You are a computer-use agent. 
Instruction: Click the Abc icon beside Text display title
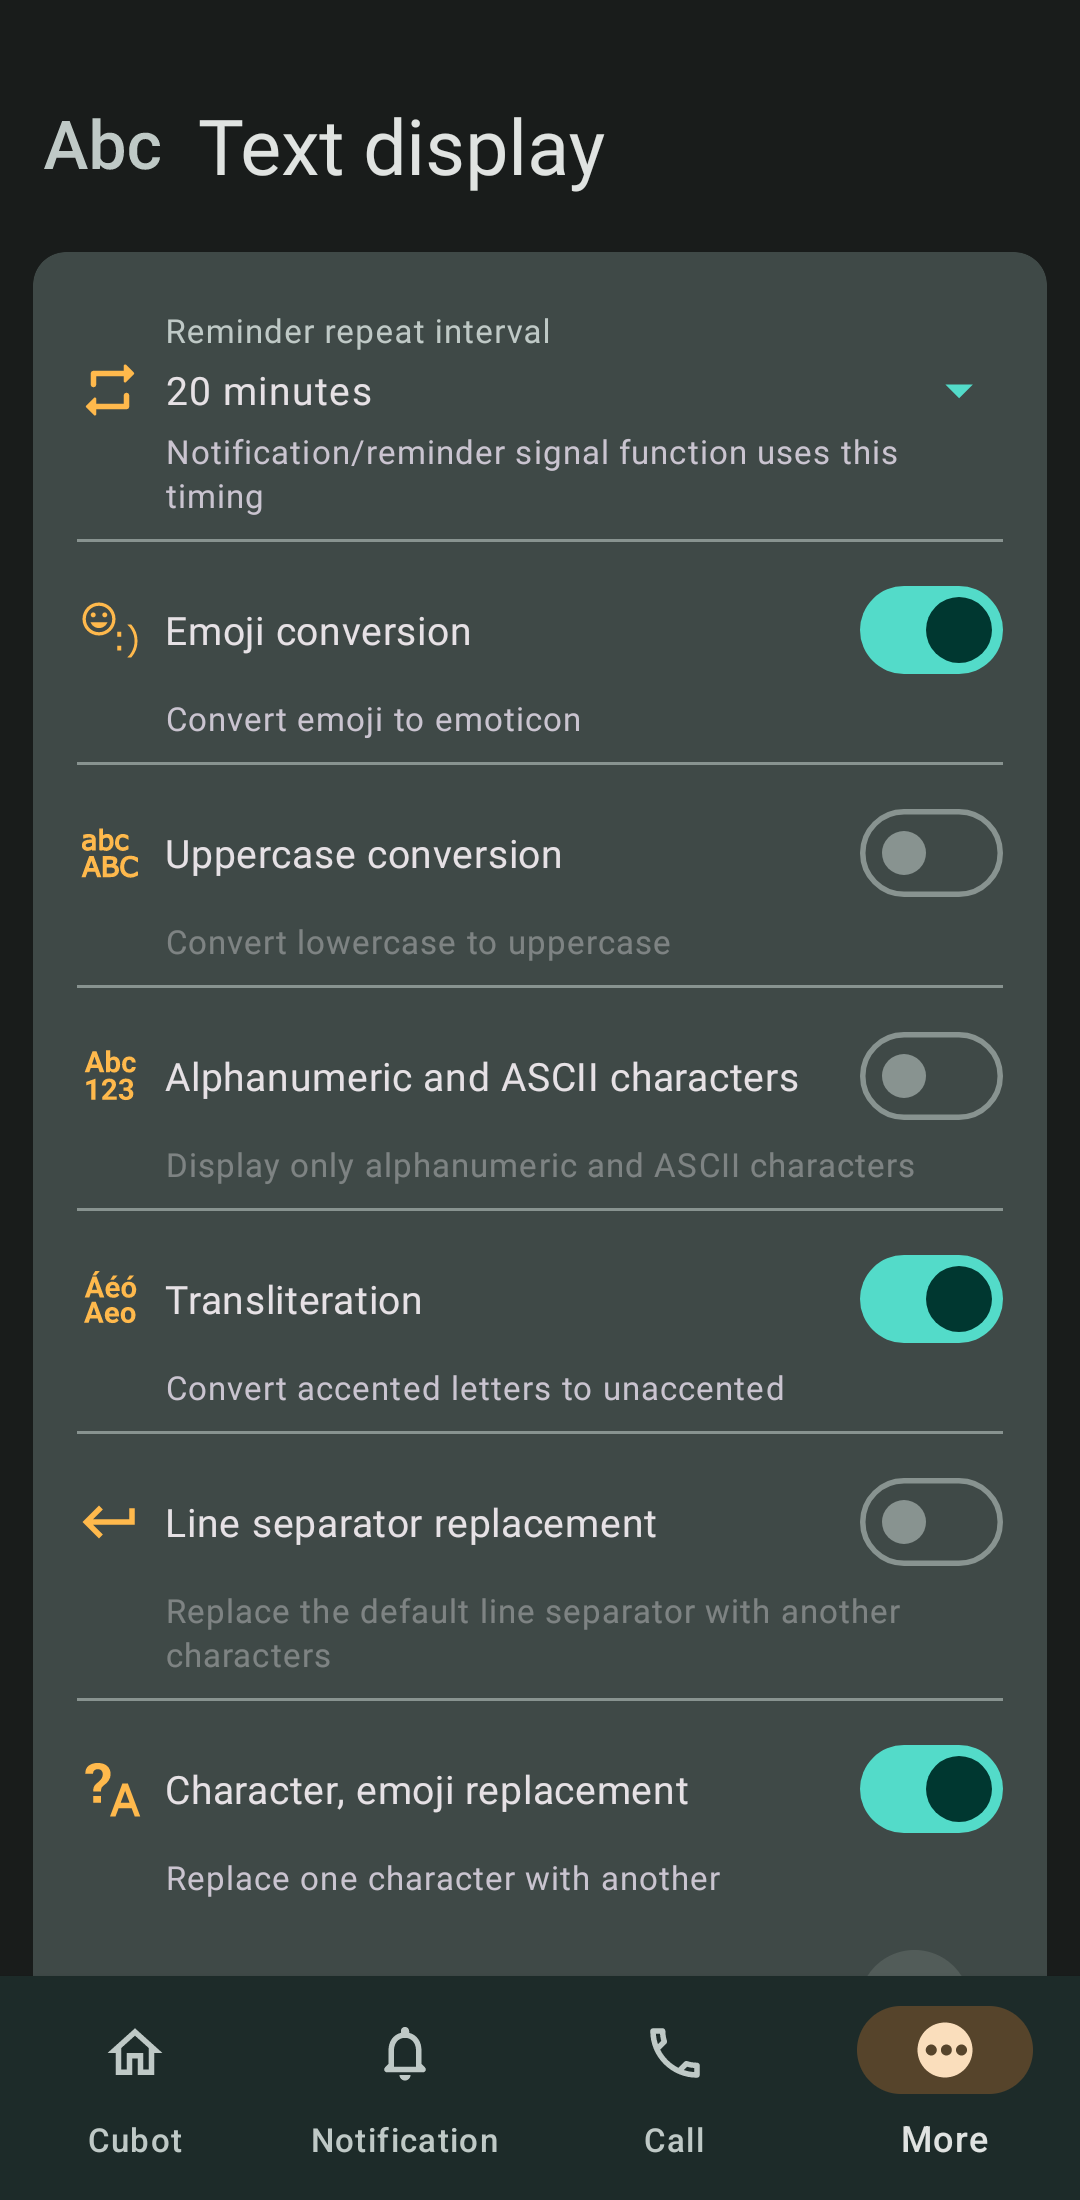pos(103,147)
